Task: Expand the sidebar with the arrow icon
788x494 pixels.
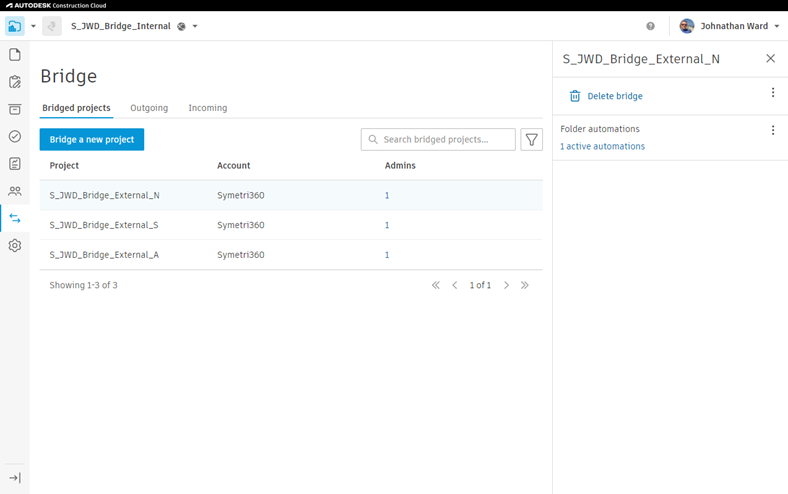Action: [x=15, y=478]
